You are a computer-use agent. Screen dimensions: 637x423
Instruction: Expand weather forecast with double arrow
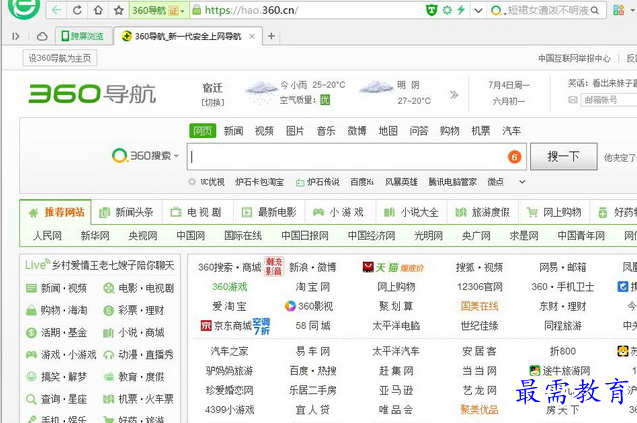pyautogui.click(x=454, y=95)
